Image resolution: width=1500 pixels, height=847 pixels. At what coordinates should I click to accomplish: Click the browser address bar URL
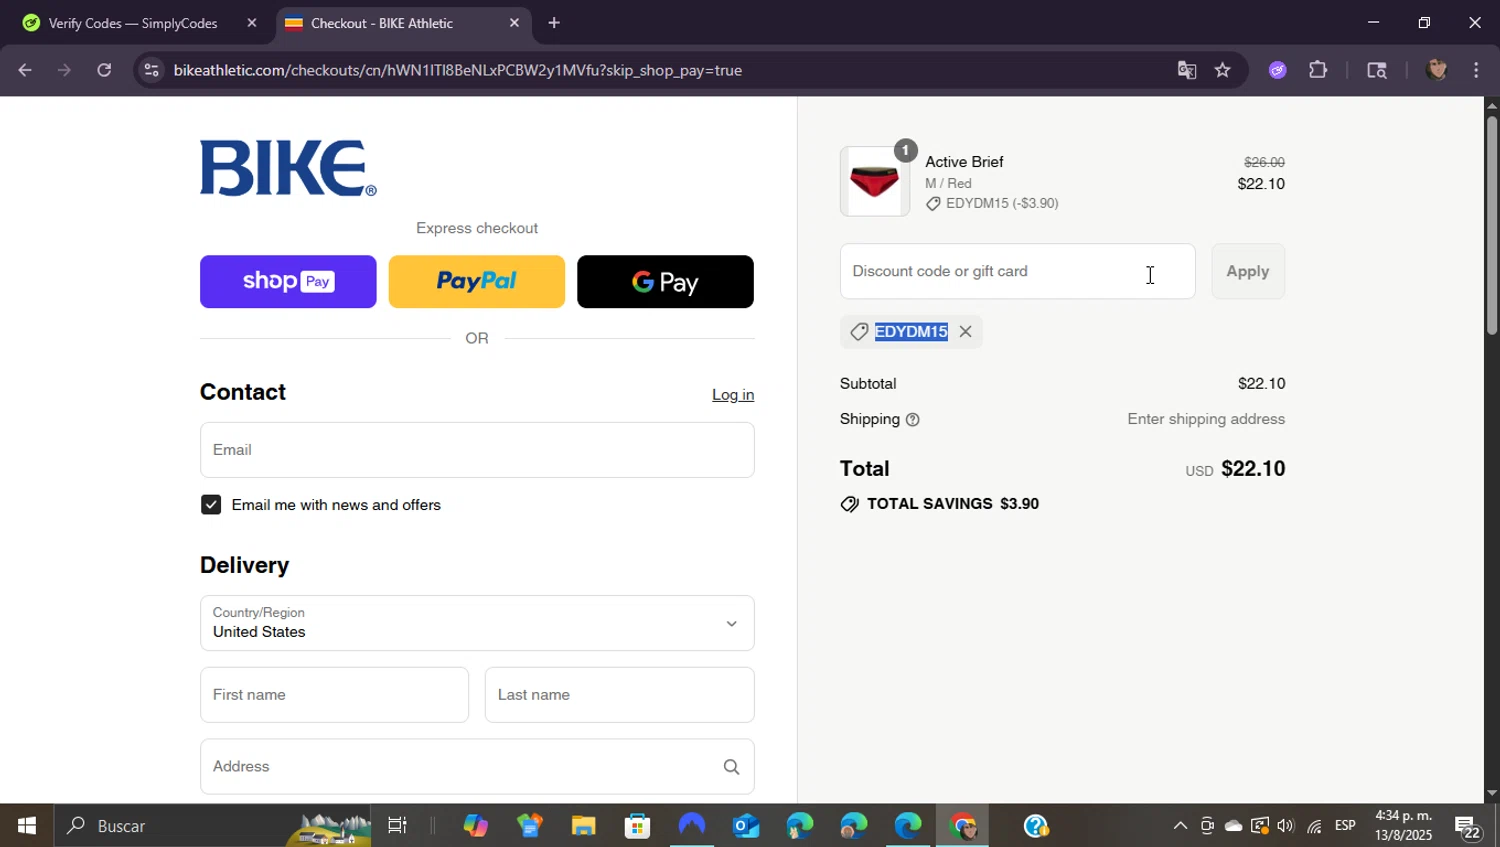458,70
